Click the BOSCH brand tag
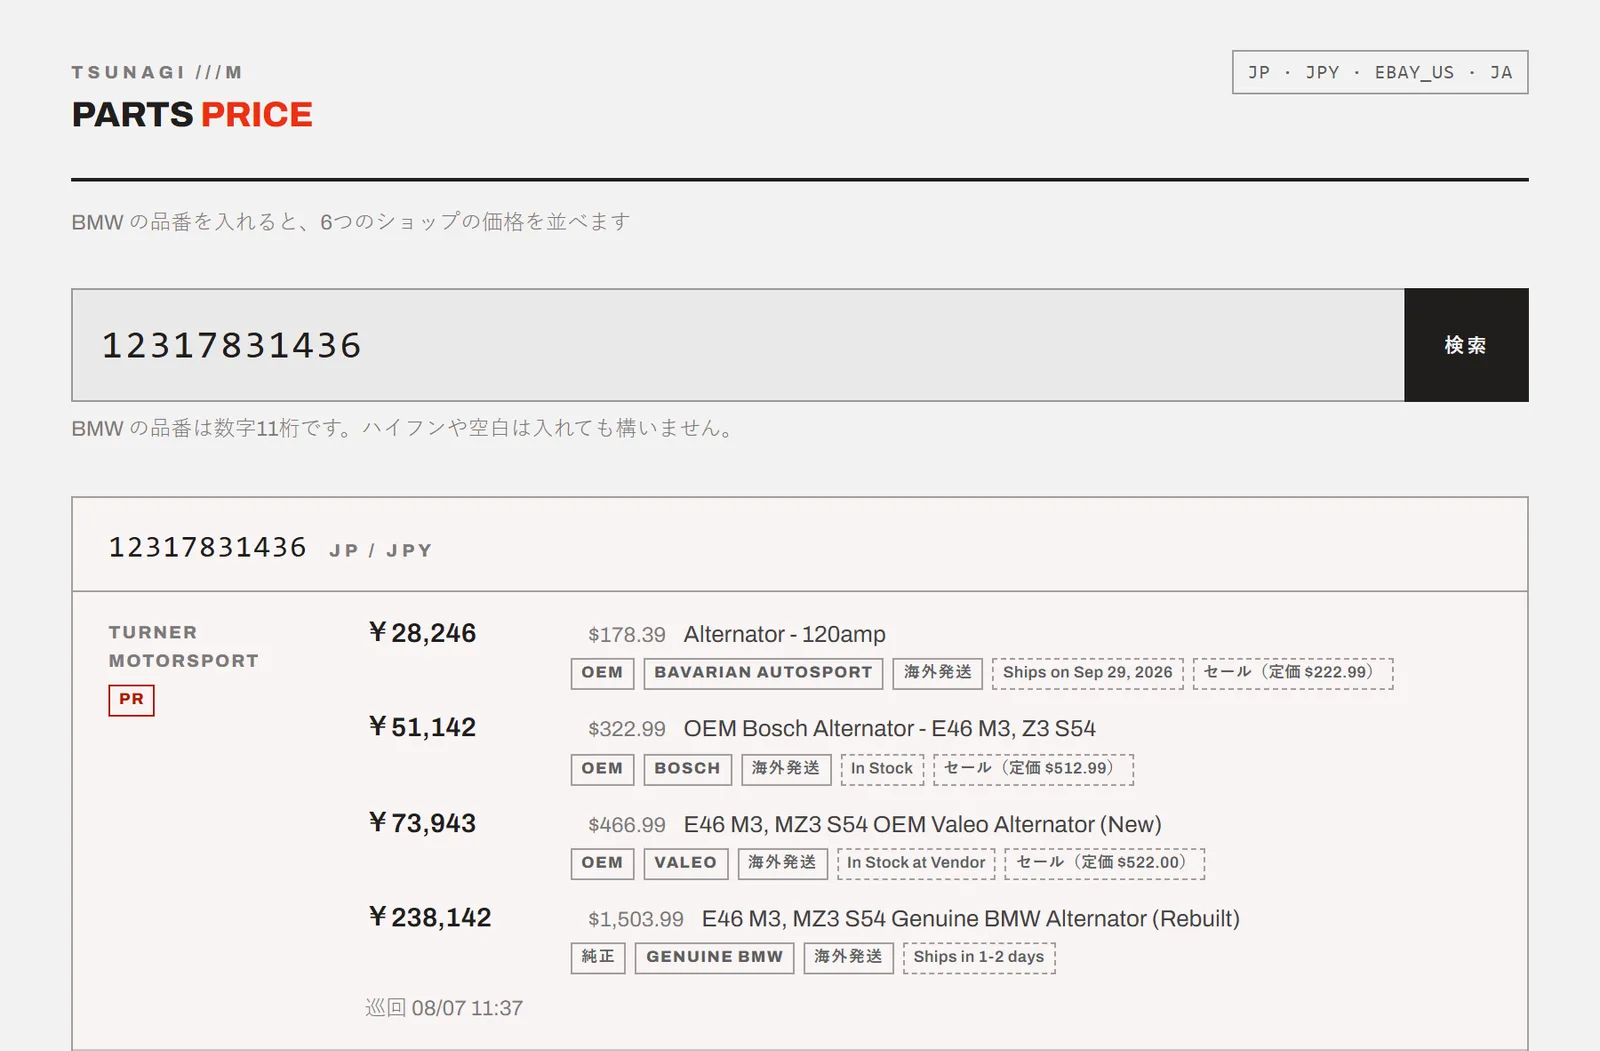 (x=687, y=769)
